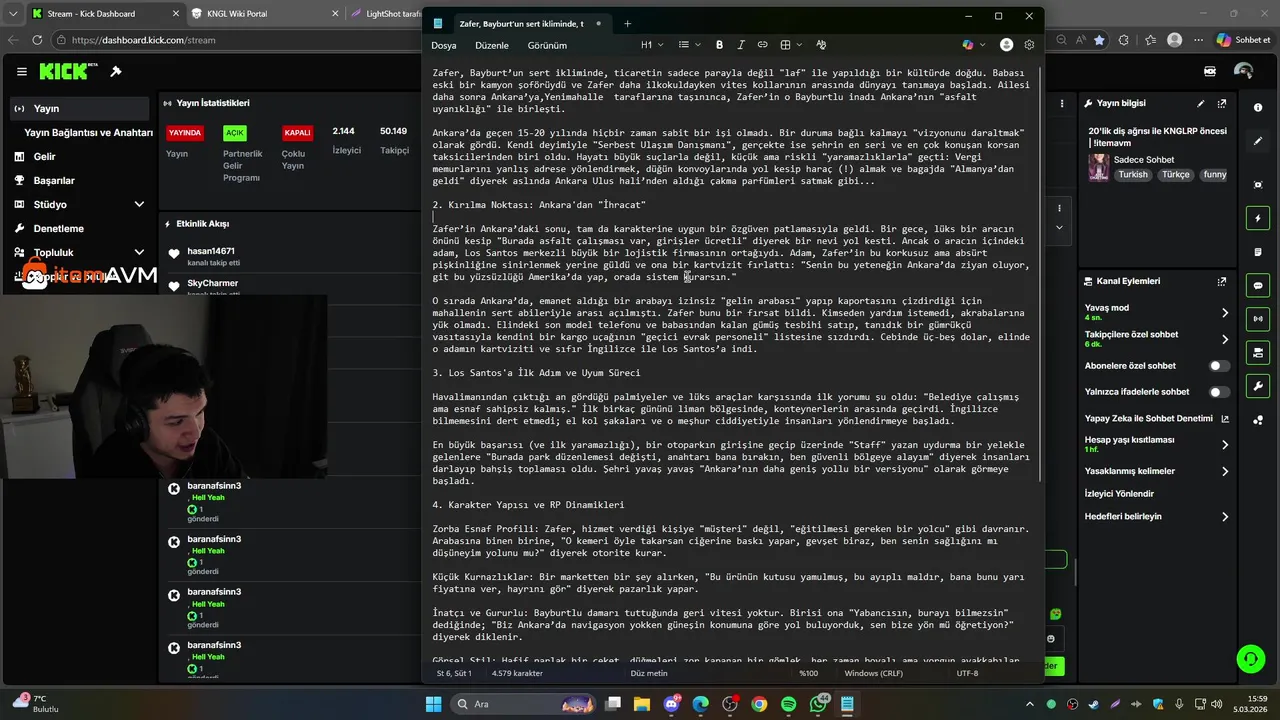Open the H1 heading dropdown in Notepad
Screen dimensions: 1280x720
pyautogui.click(x=651, y=45)
